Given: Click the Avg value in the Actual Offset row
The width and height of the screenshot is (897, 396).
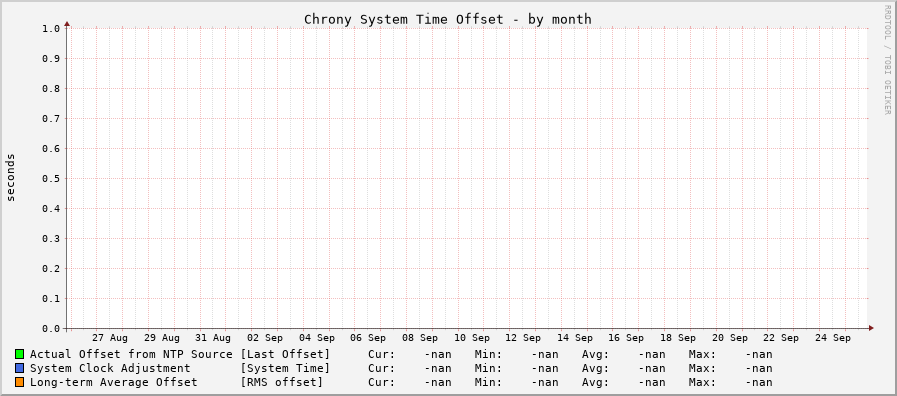Looking at the screenshot, I should point(652,354).
